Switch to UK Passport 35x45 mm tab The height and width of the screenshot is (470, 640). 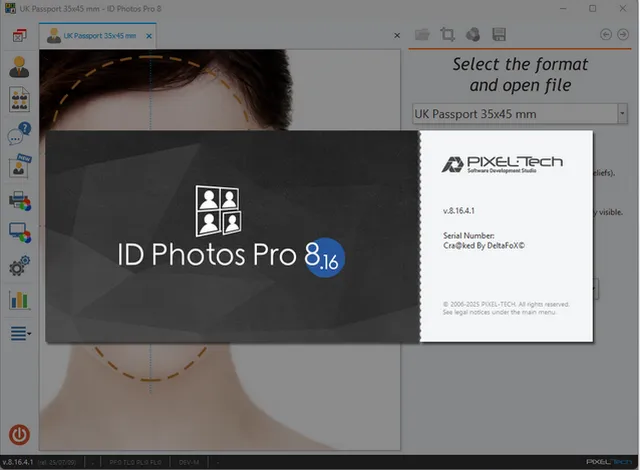[98, 36]
